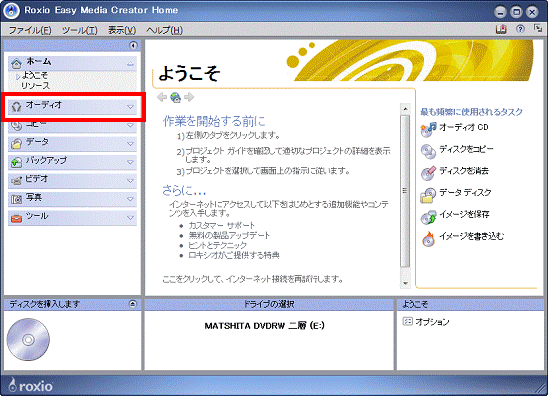Expand the バックアップ section chevron

[x=130, y=162]
